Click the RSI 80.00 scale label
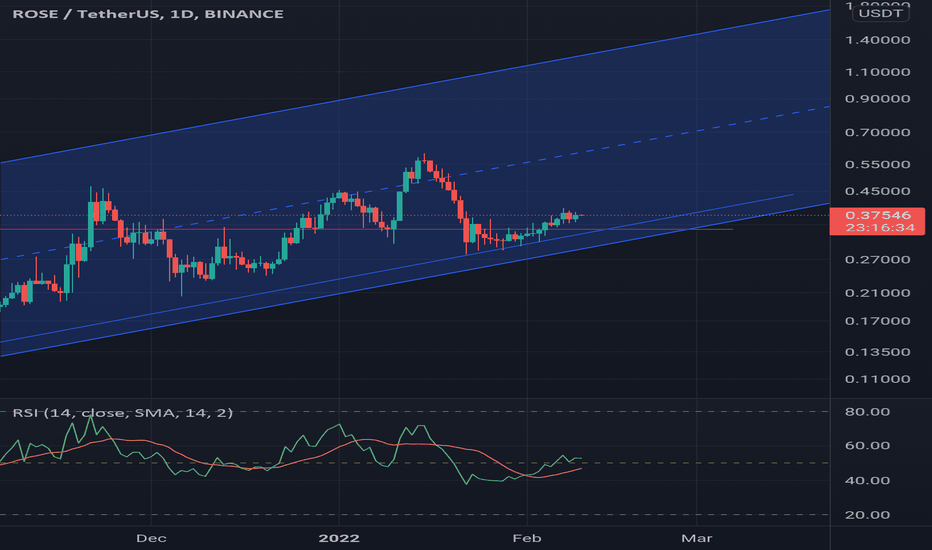This screenshot has height=550, width=932. click(x=867, y=411)
